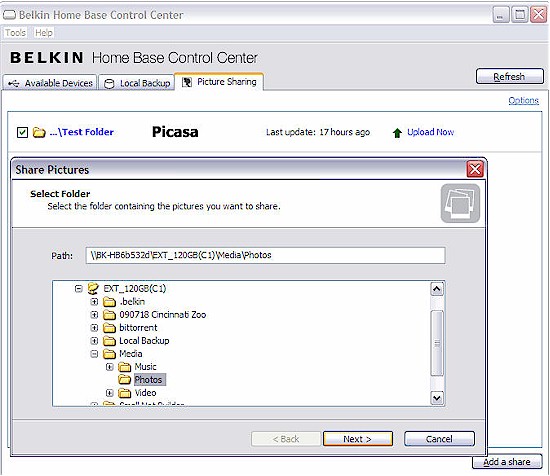Click the application icon in the title bar
550x476 pixels.
pyautogui.click(x=9, y=15)
